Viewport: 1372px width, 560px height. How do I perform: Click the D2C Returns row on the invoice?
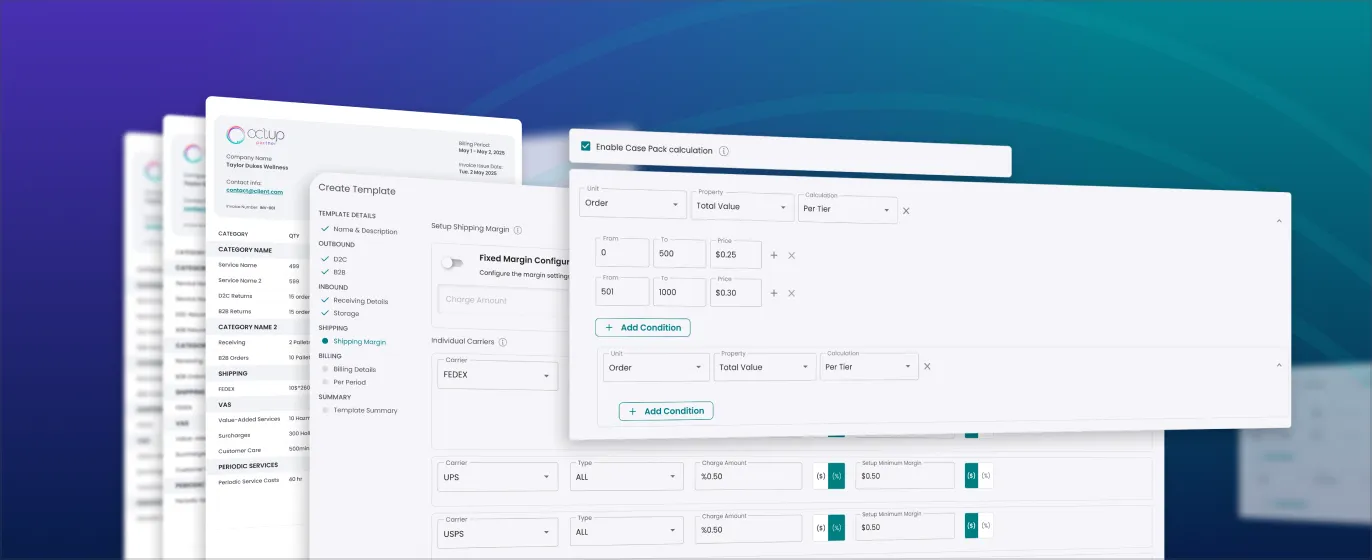[x=262, y=296]
